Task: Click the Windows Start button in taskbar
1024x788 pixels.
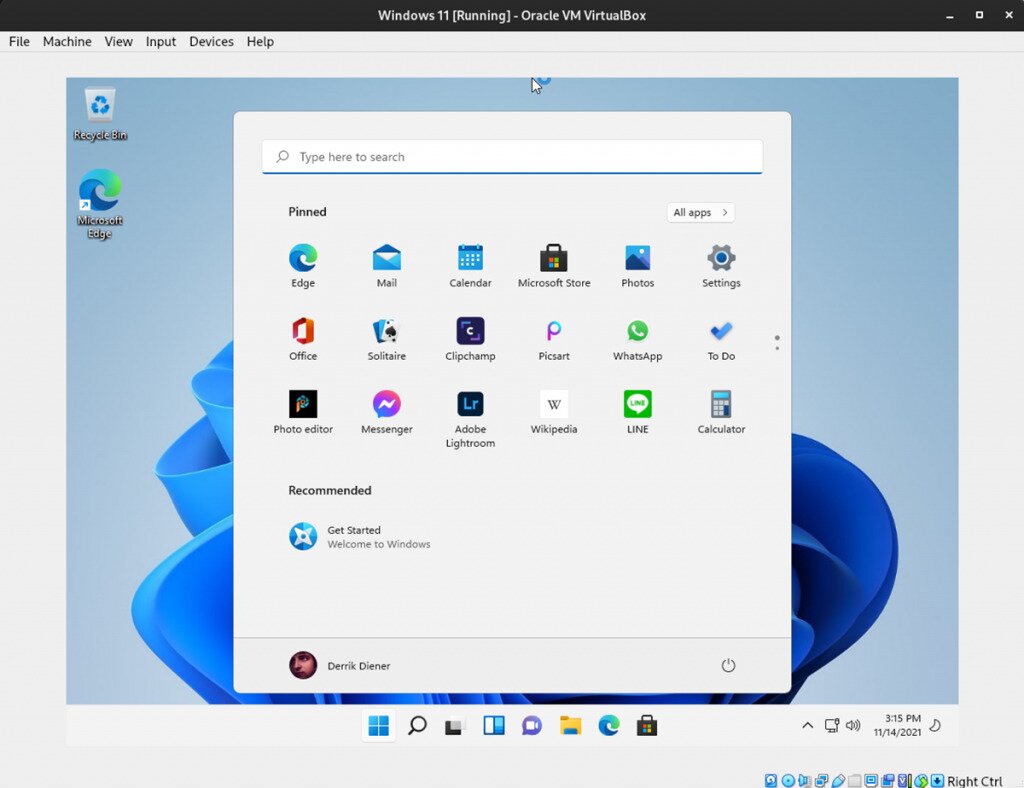Action: pos(379,725)
